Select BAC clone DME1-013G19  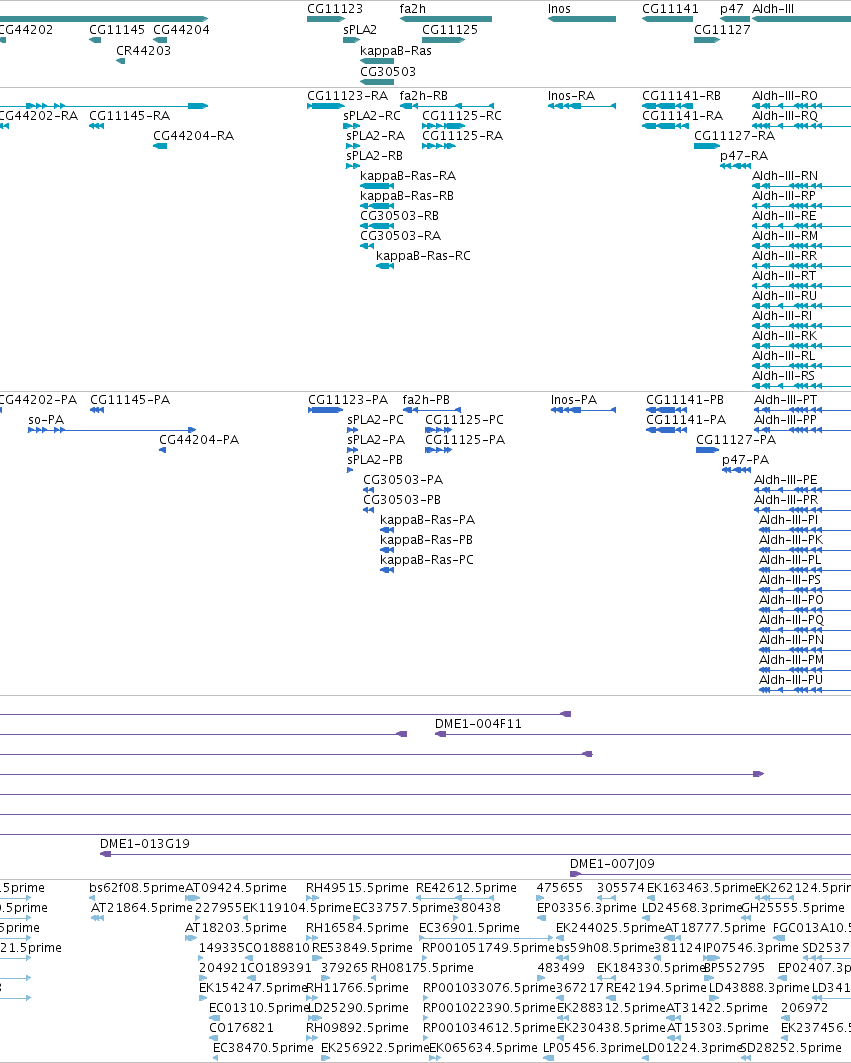[144, 844]
